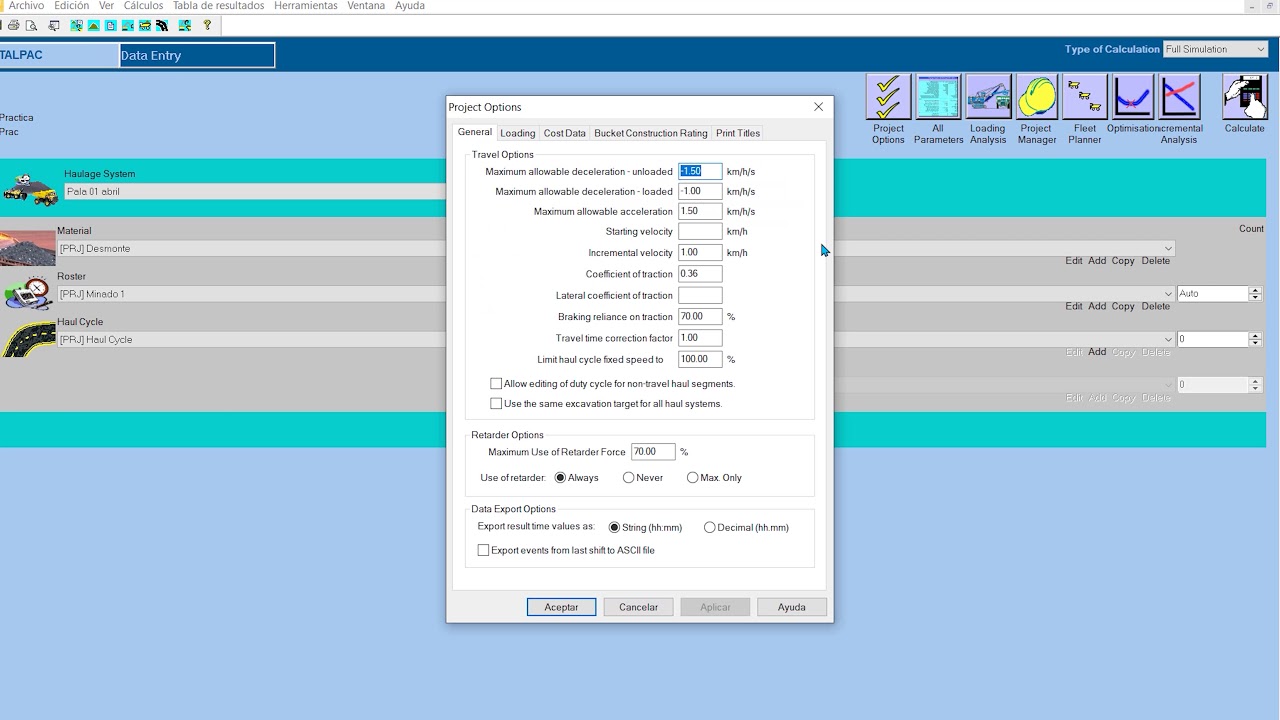Click the Roster clock icon

[29, 293]
